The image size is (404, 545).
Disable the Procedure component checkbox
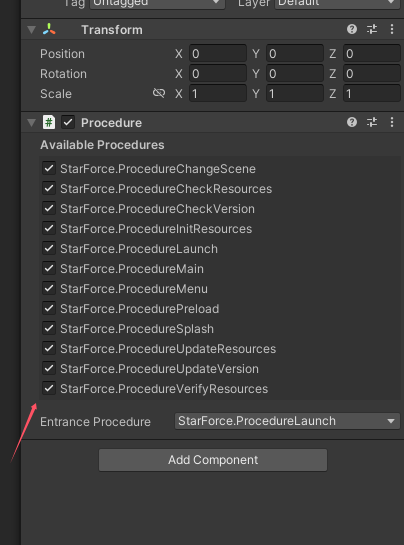(68, 122)
